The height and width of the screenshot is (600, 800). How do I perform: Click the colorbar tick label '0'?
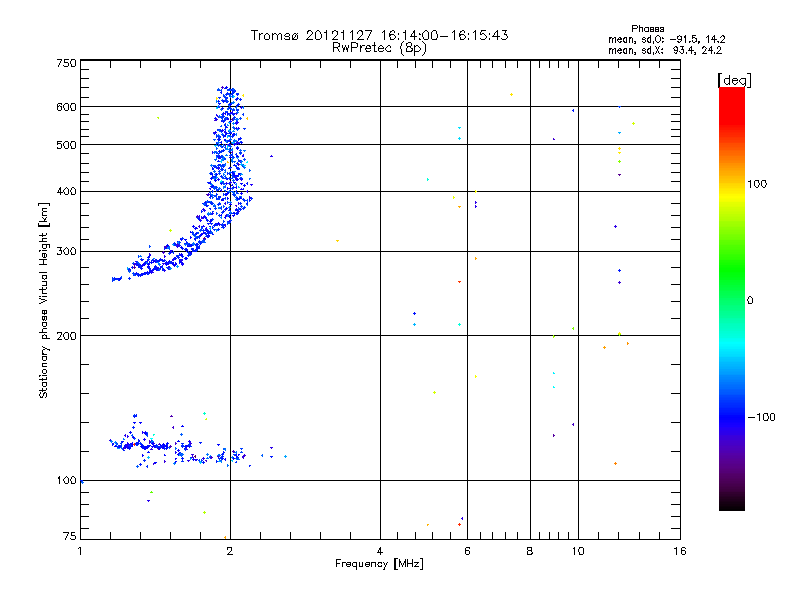pos(750,301)
